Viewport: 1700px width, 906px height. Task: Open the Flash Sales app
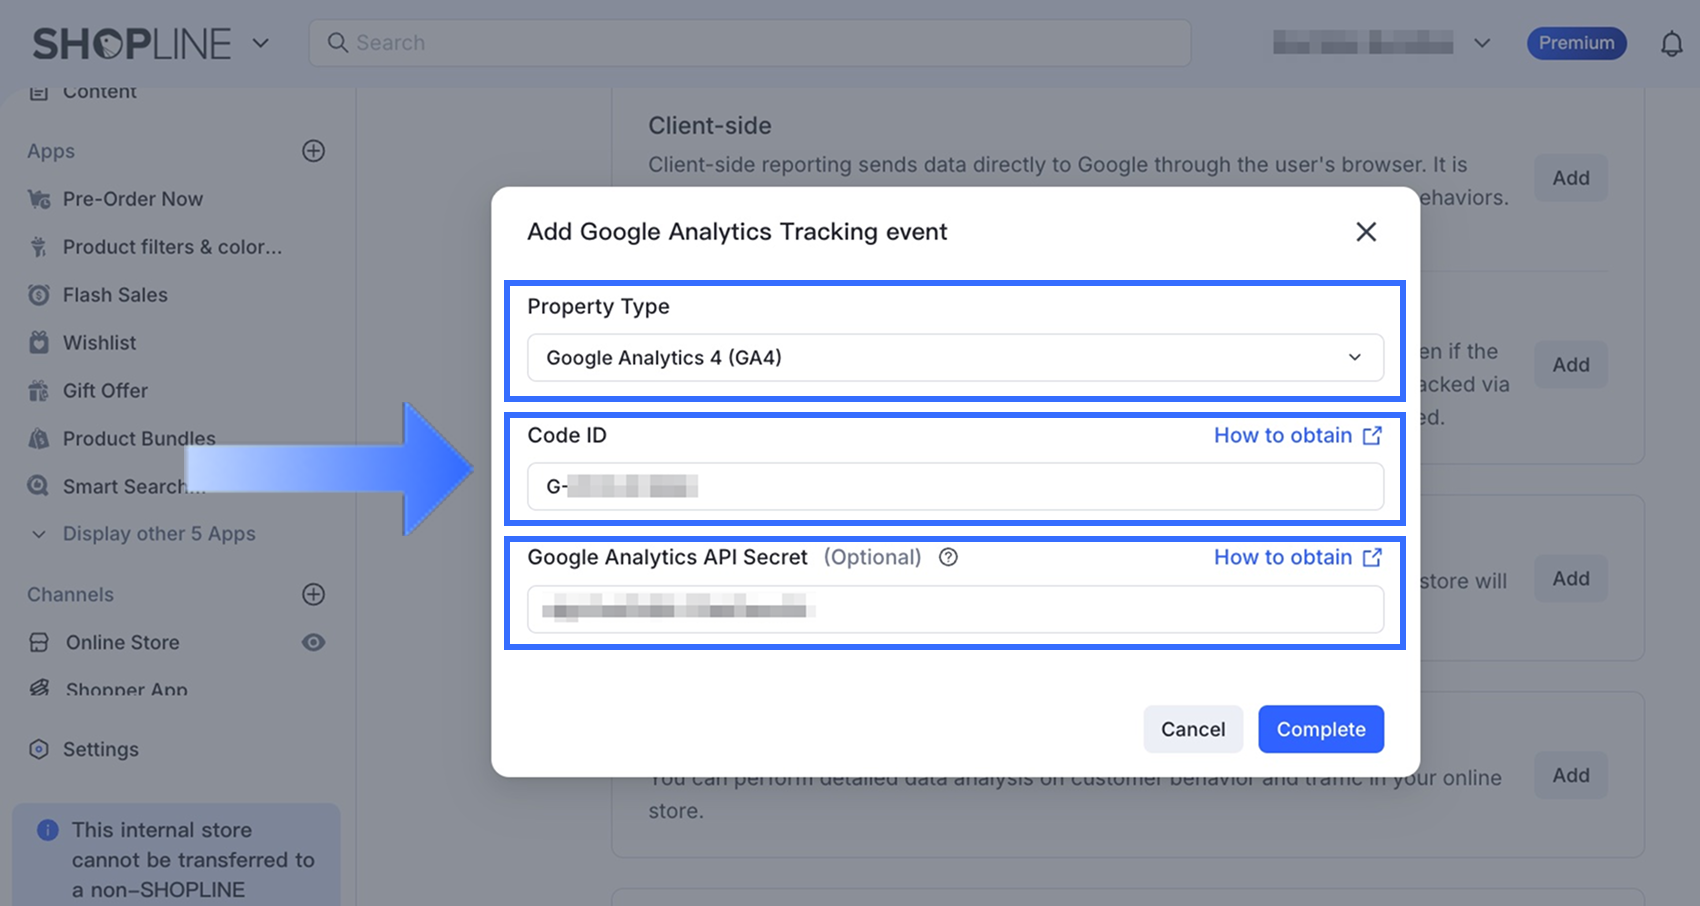click(114, 295)
